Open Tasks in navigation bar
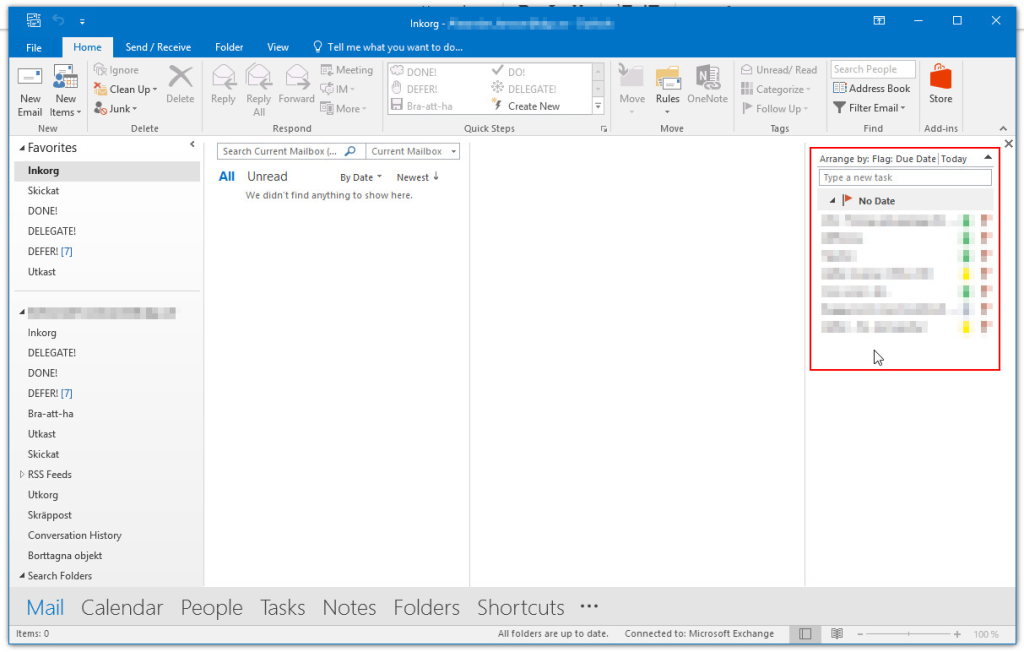The image size is (1024, 652). pyautogui.click(x=282, y=608)
